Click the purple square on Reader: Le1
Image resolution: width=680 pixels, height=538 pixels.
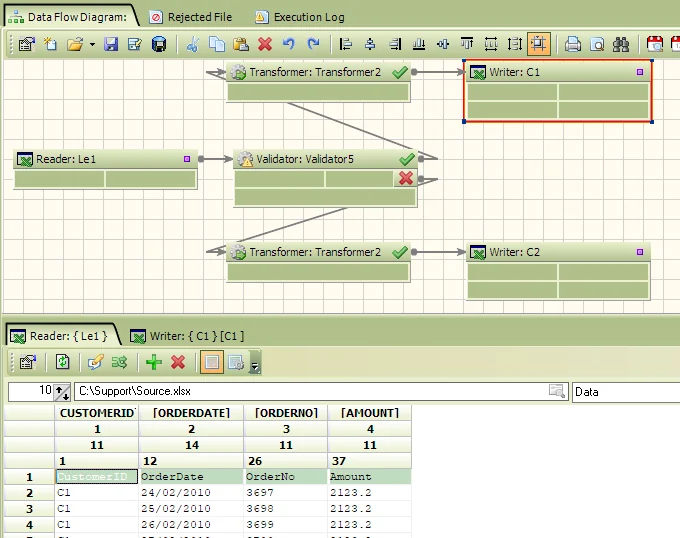(x=187, y=159)
